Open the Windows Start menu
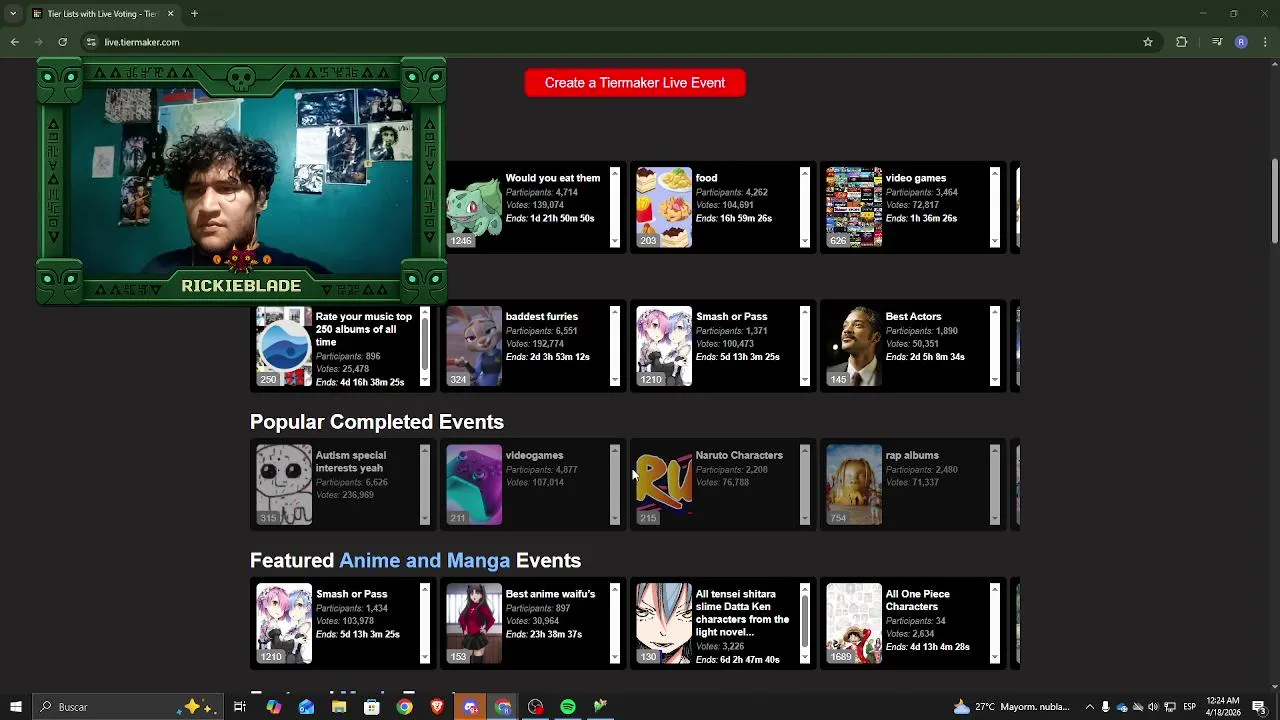This screenshot has height=720, width=1280. (x=16, y=707)
